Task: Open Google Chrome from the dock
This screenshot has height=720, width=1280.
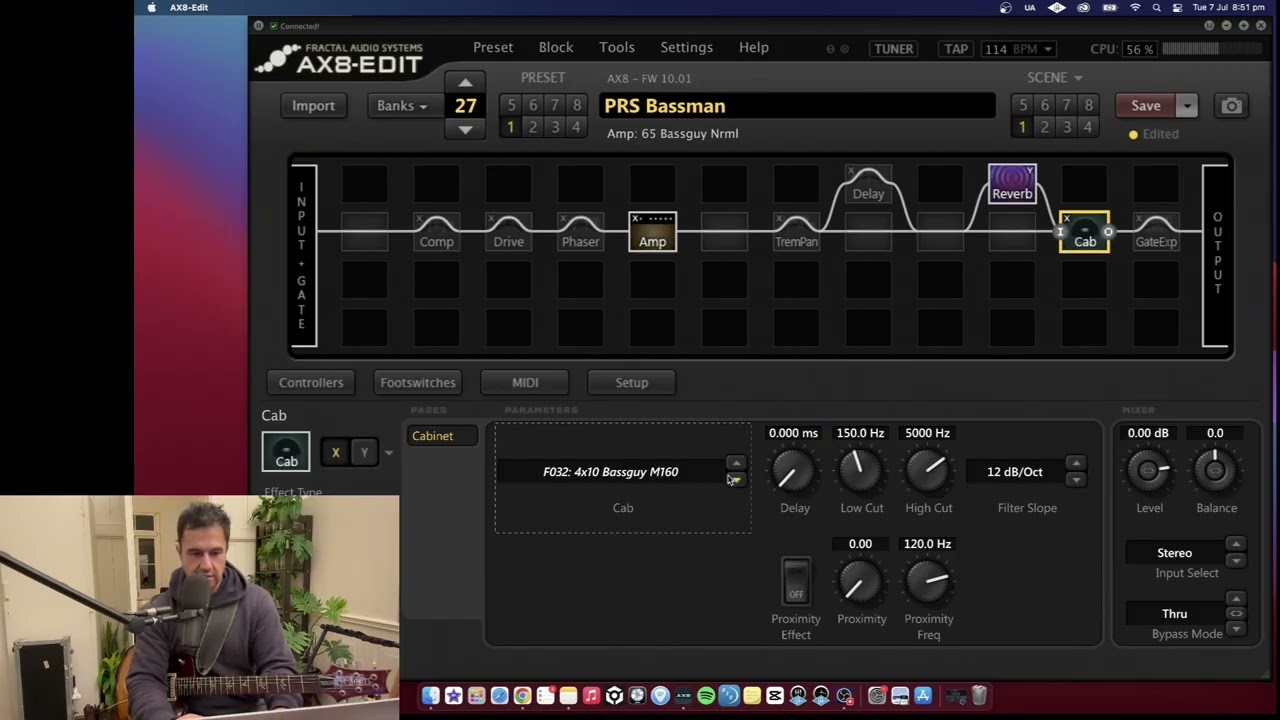Action: tap(522, 696)
